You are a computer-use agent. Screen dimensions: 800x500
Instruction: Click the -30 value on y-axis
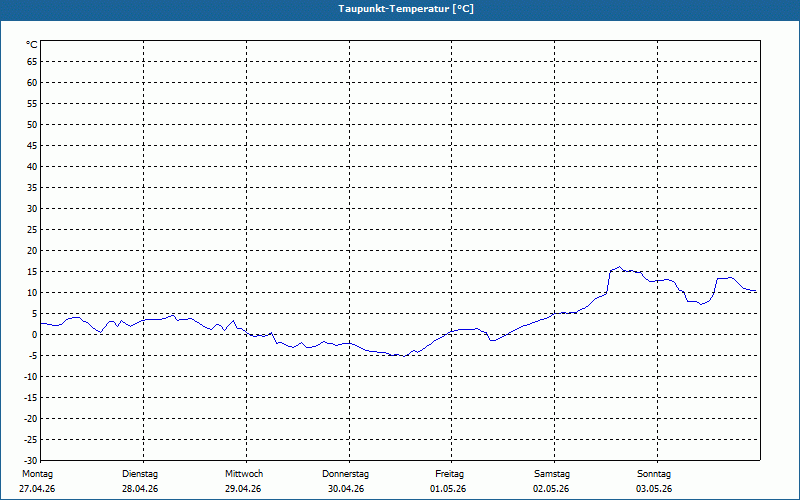click(x=31, y=461)
